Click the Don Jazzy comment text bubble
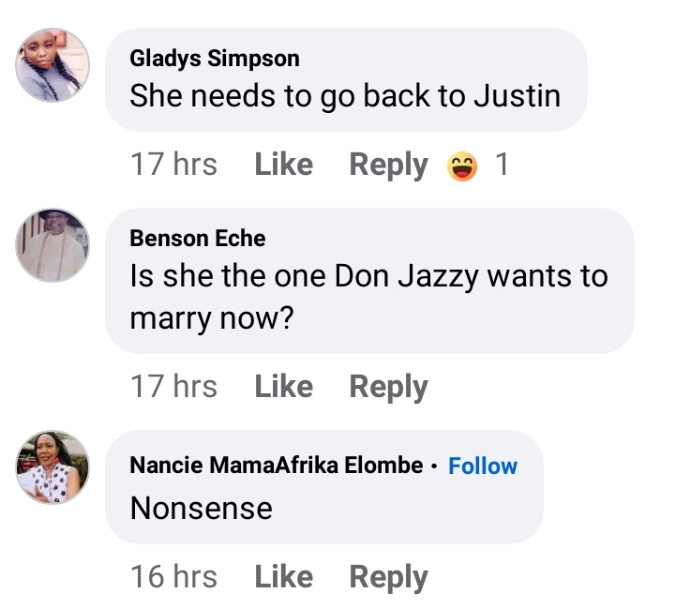The height and width of the screenshot is (604, 675). [x=368, y=297]
